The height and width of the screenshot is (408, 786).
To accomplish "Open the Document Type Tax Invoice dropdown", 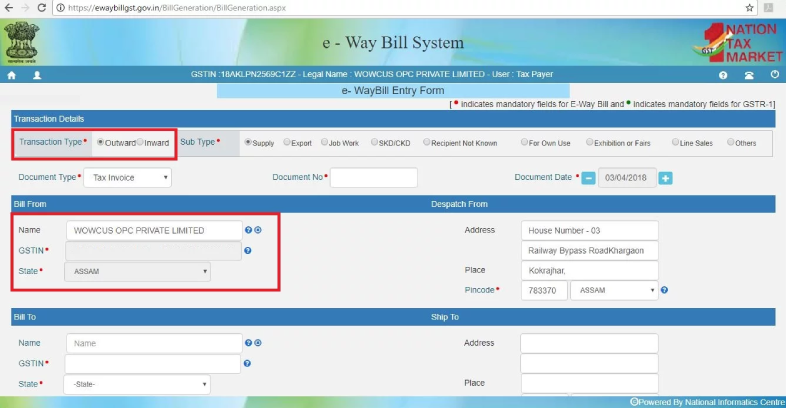I will [127, 178].
